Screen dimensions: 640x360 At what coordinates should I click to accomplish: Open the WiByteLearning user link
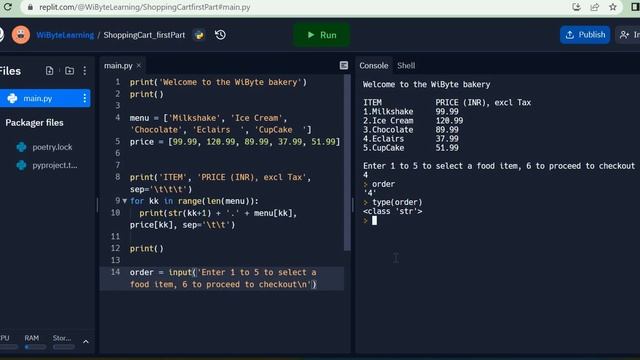pos(65,35)
